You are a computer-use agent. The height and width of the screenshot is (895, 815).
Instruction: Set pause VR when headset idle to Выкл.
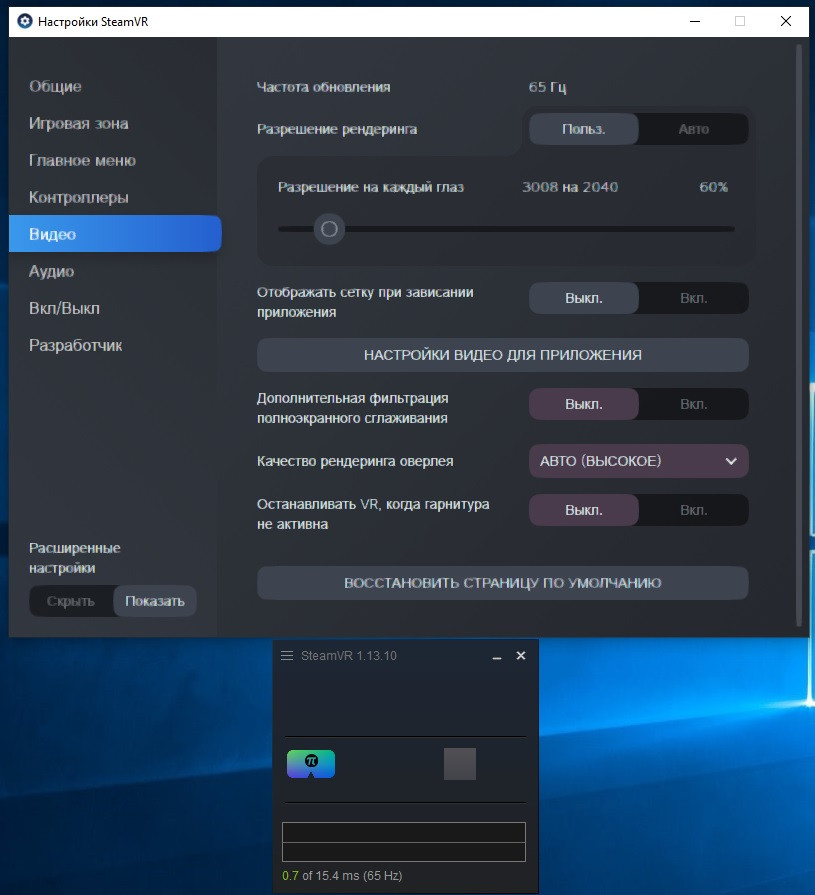coord(583,510)
